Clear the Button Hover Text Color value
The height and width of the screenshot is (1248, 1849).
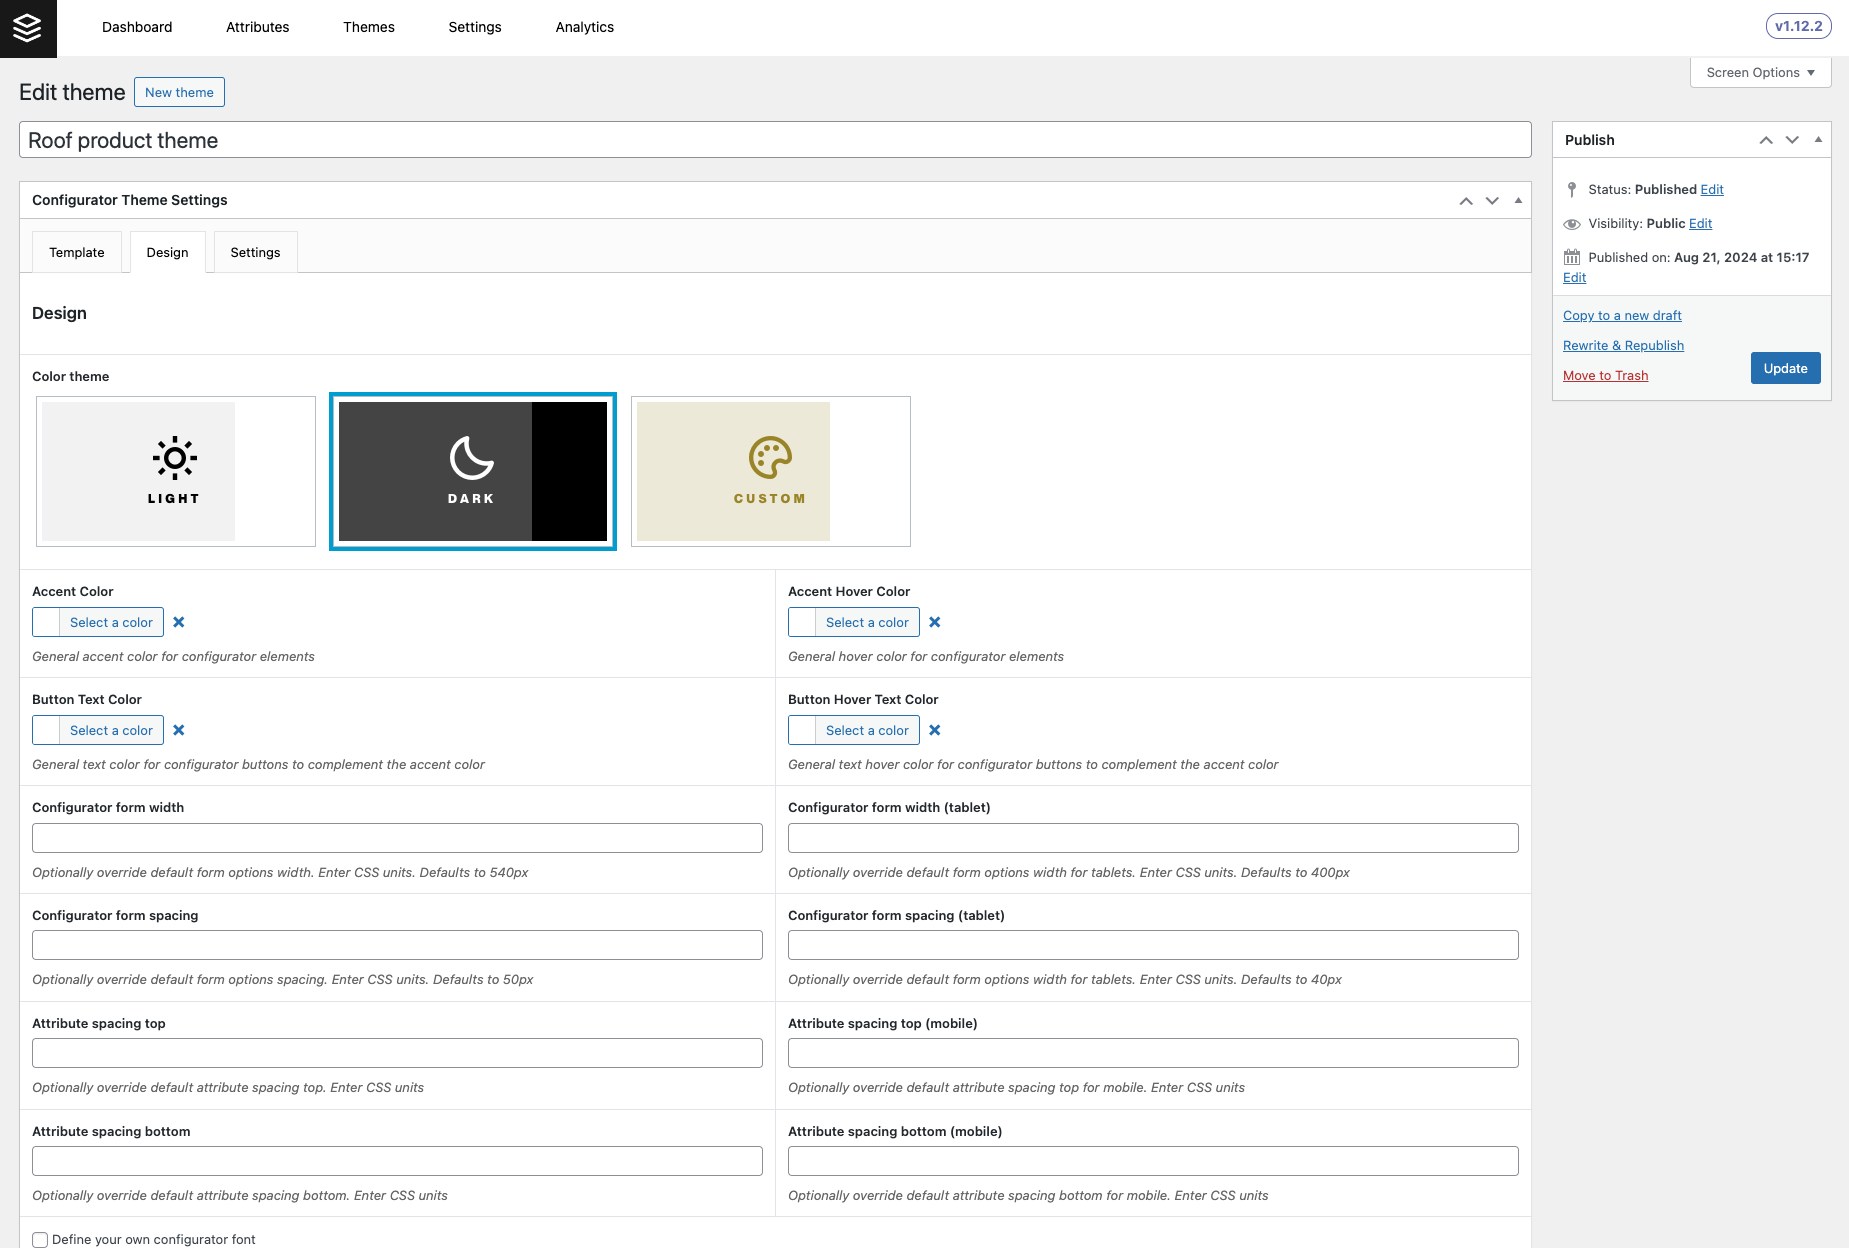click(935, 730)
